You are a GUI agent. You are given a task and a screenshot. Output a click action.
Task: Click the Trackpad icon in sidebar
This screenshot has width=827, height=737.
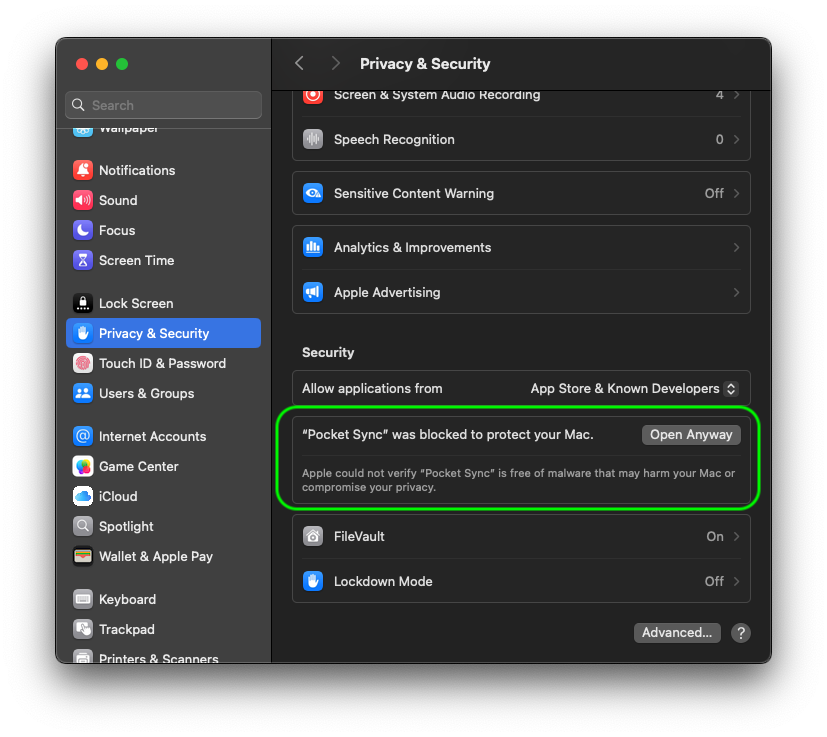click(83, 629)
